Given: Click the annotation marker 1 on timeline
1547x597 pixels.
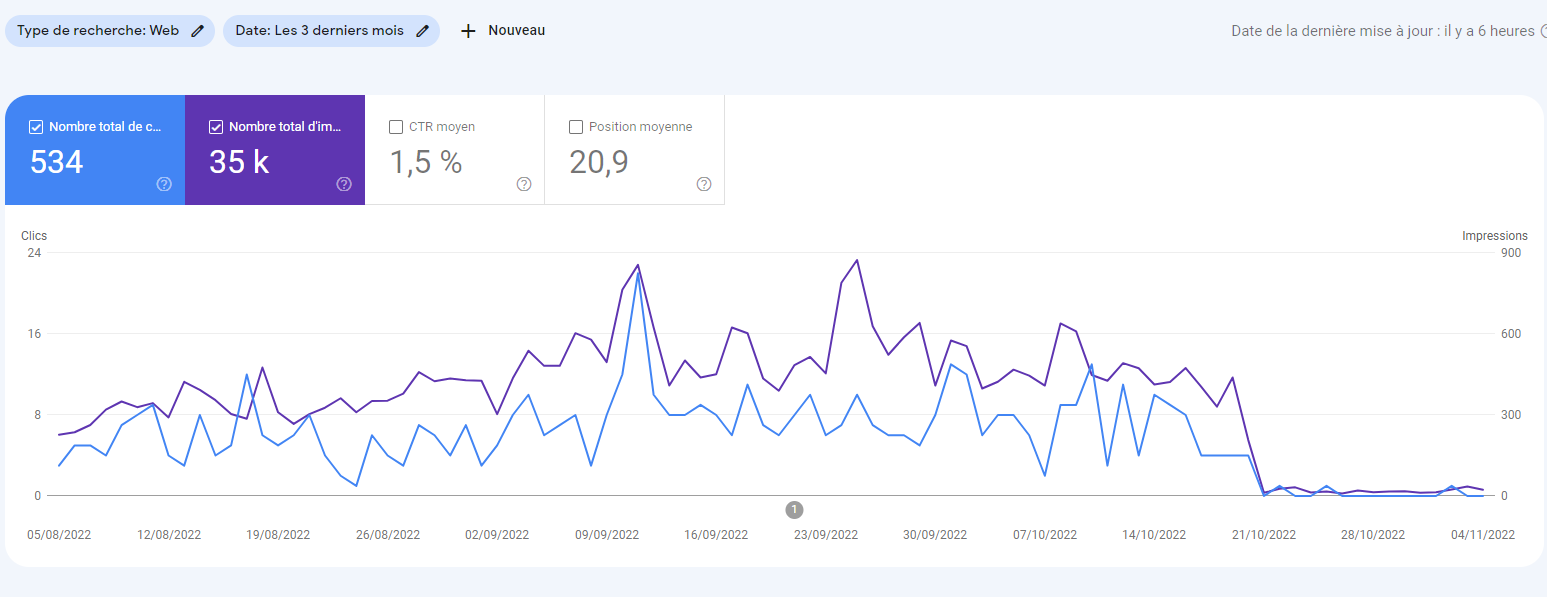Looking at the screenshot, I should pos(794,510).
